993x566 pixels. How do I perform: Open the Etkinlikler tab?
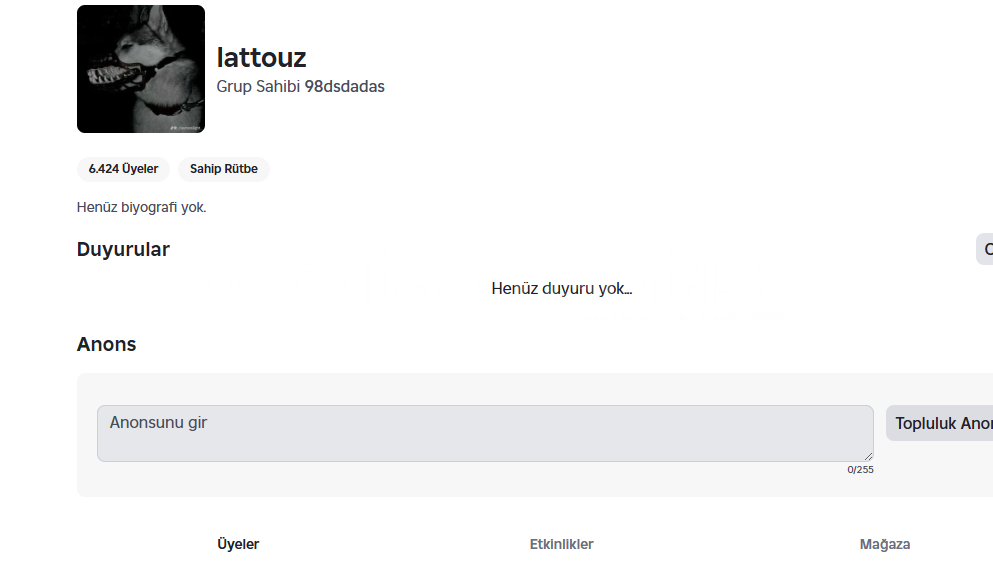(561, 544)
